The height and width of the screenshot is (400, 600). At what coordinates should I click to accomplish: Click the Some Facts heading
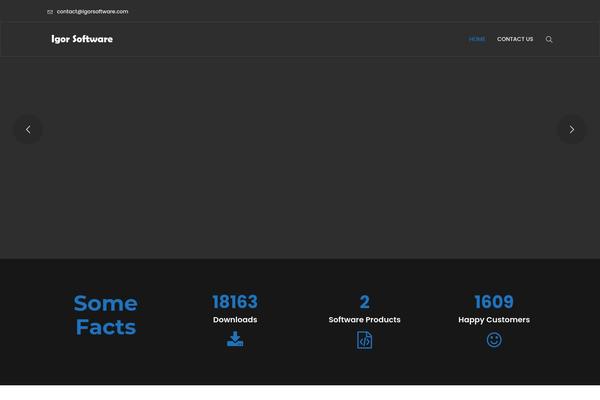(x=106, y=315)
